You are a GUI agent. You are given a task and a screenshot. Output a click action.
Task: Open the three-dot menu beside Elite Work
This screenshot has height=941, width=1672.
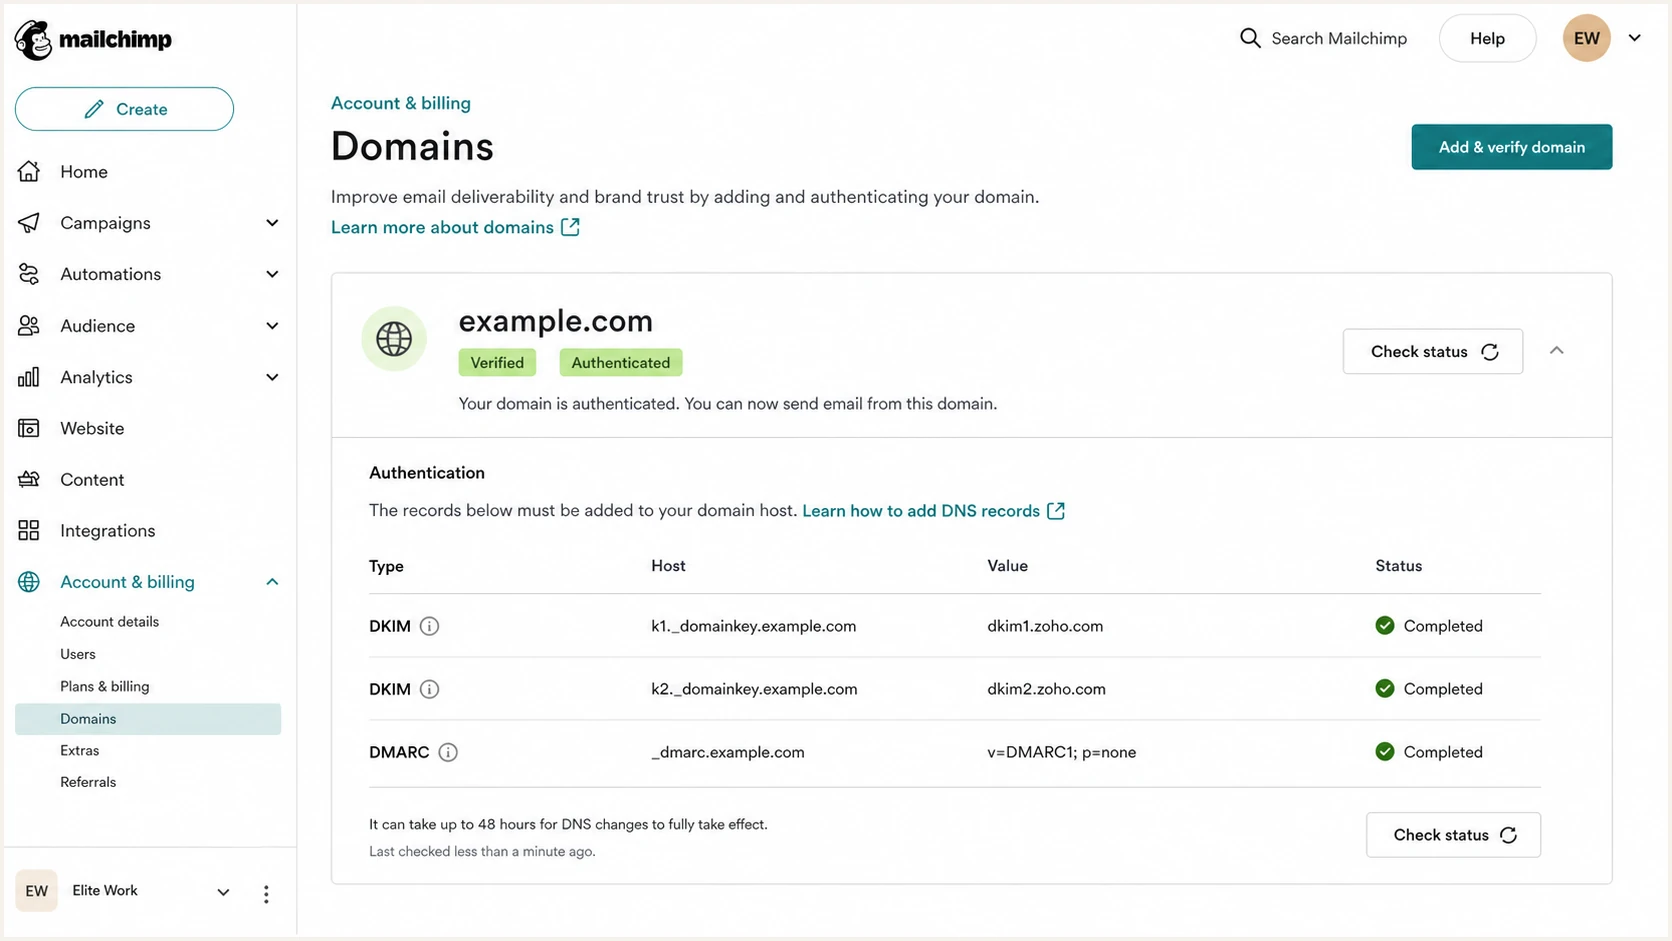266,894
